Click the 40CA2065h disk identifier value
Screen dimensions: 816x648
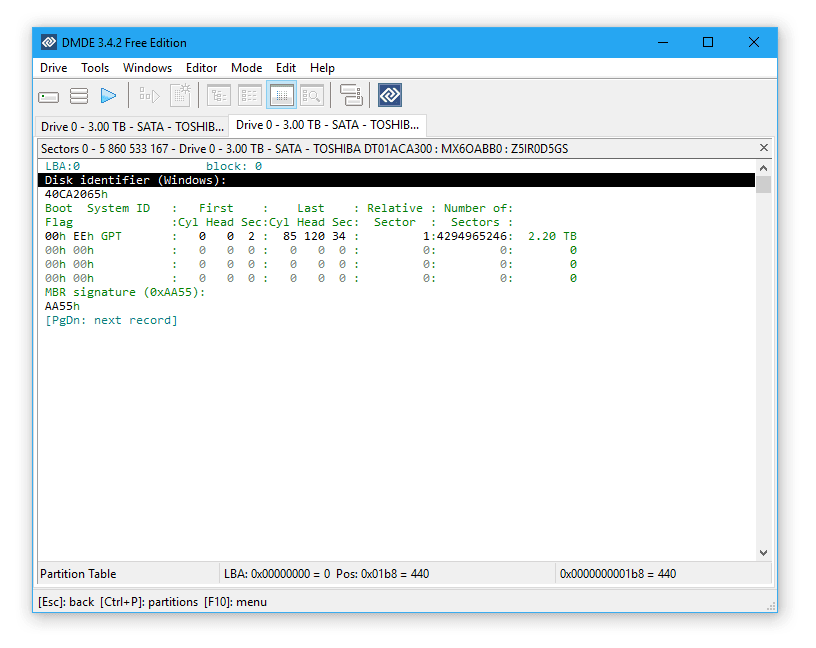76,194
